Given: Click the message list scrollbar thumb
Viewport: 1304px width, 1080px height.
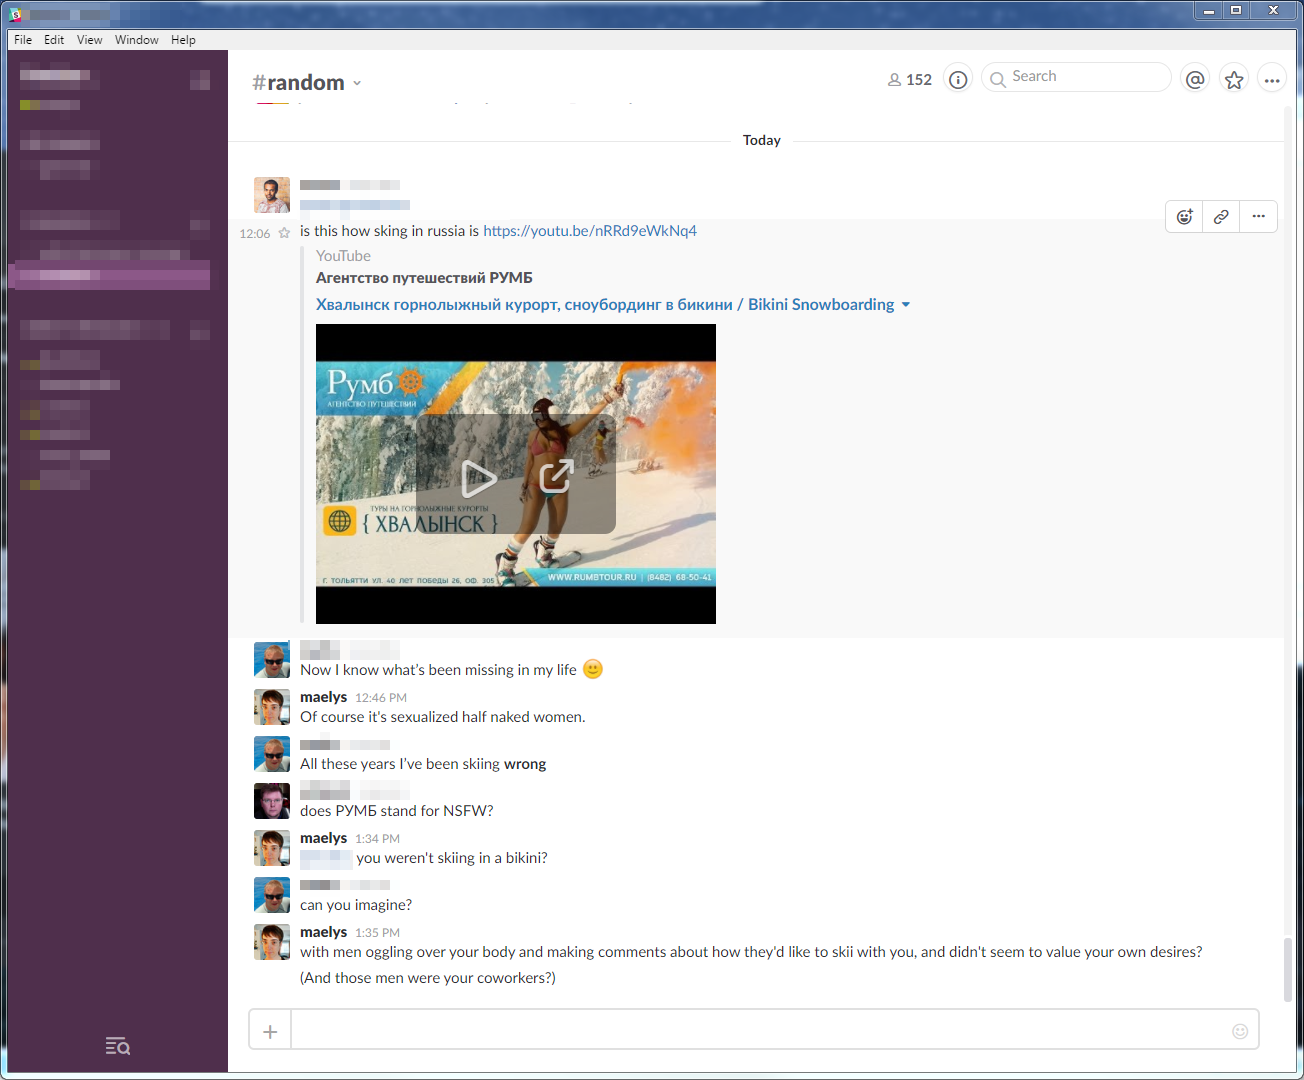Looking at the screenshot, I should pos(1288,969).
